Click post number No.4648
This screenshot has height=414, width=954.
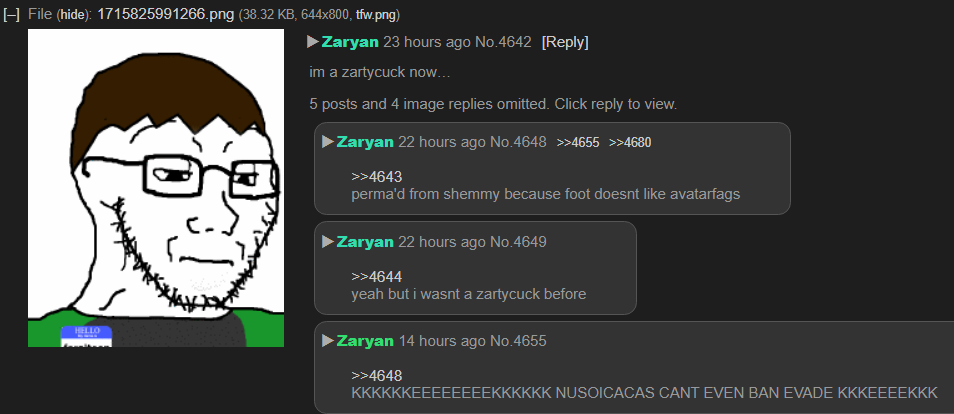coord(518,142)
